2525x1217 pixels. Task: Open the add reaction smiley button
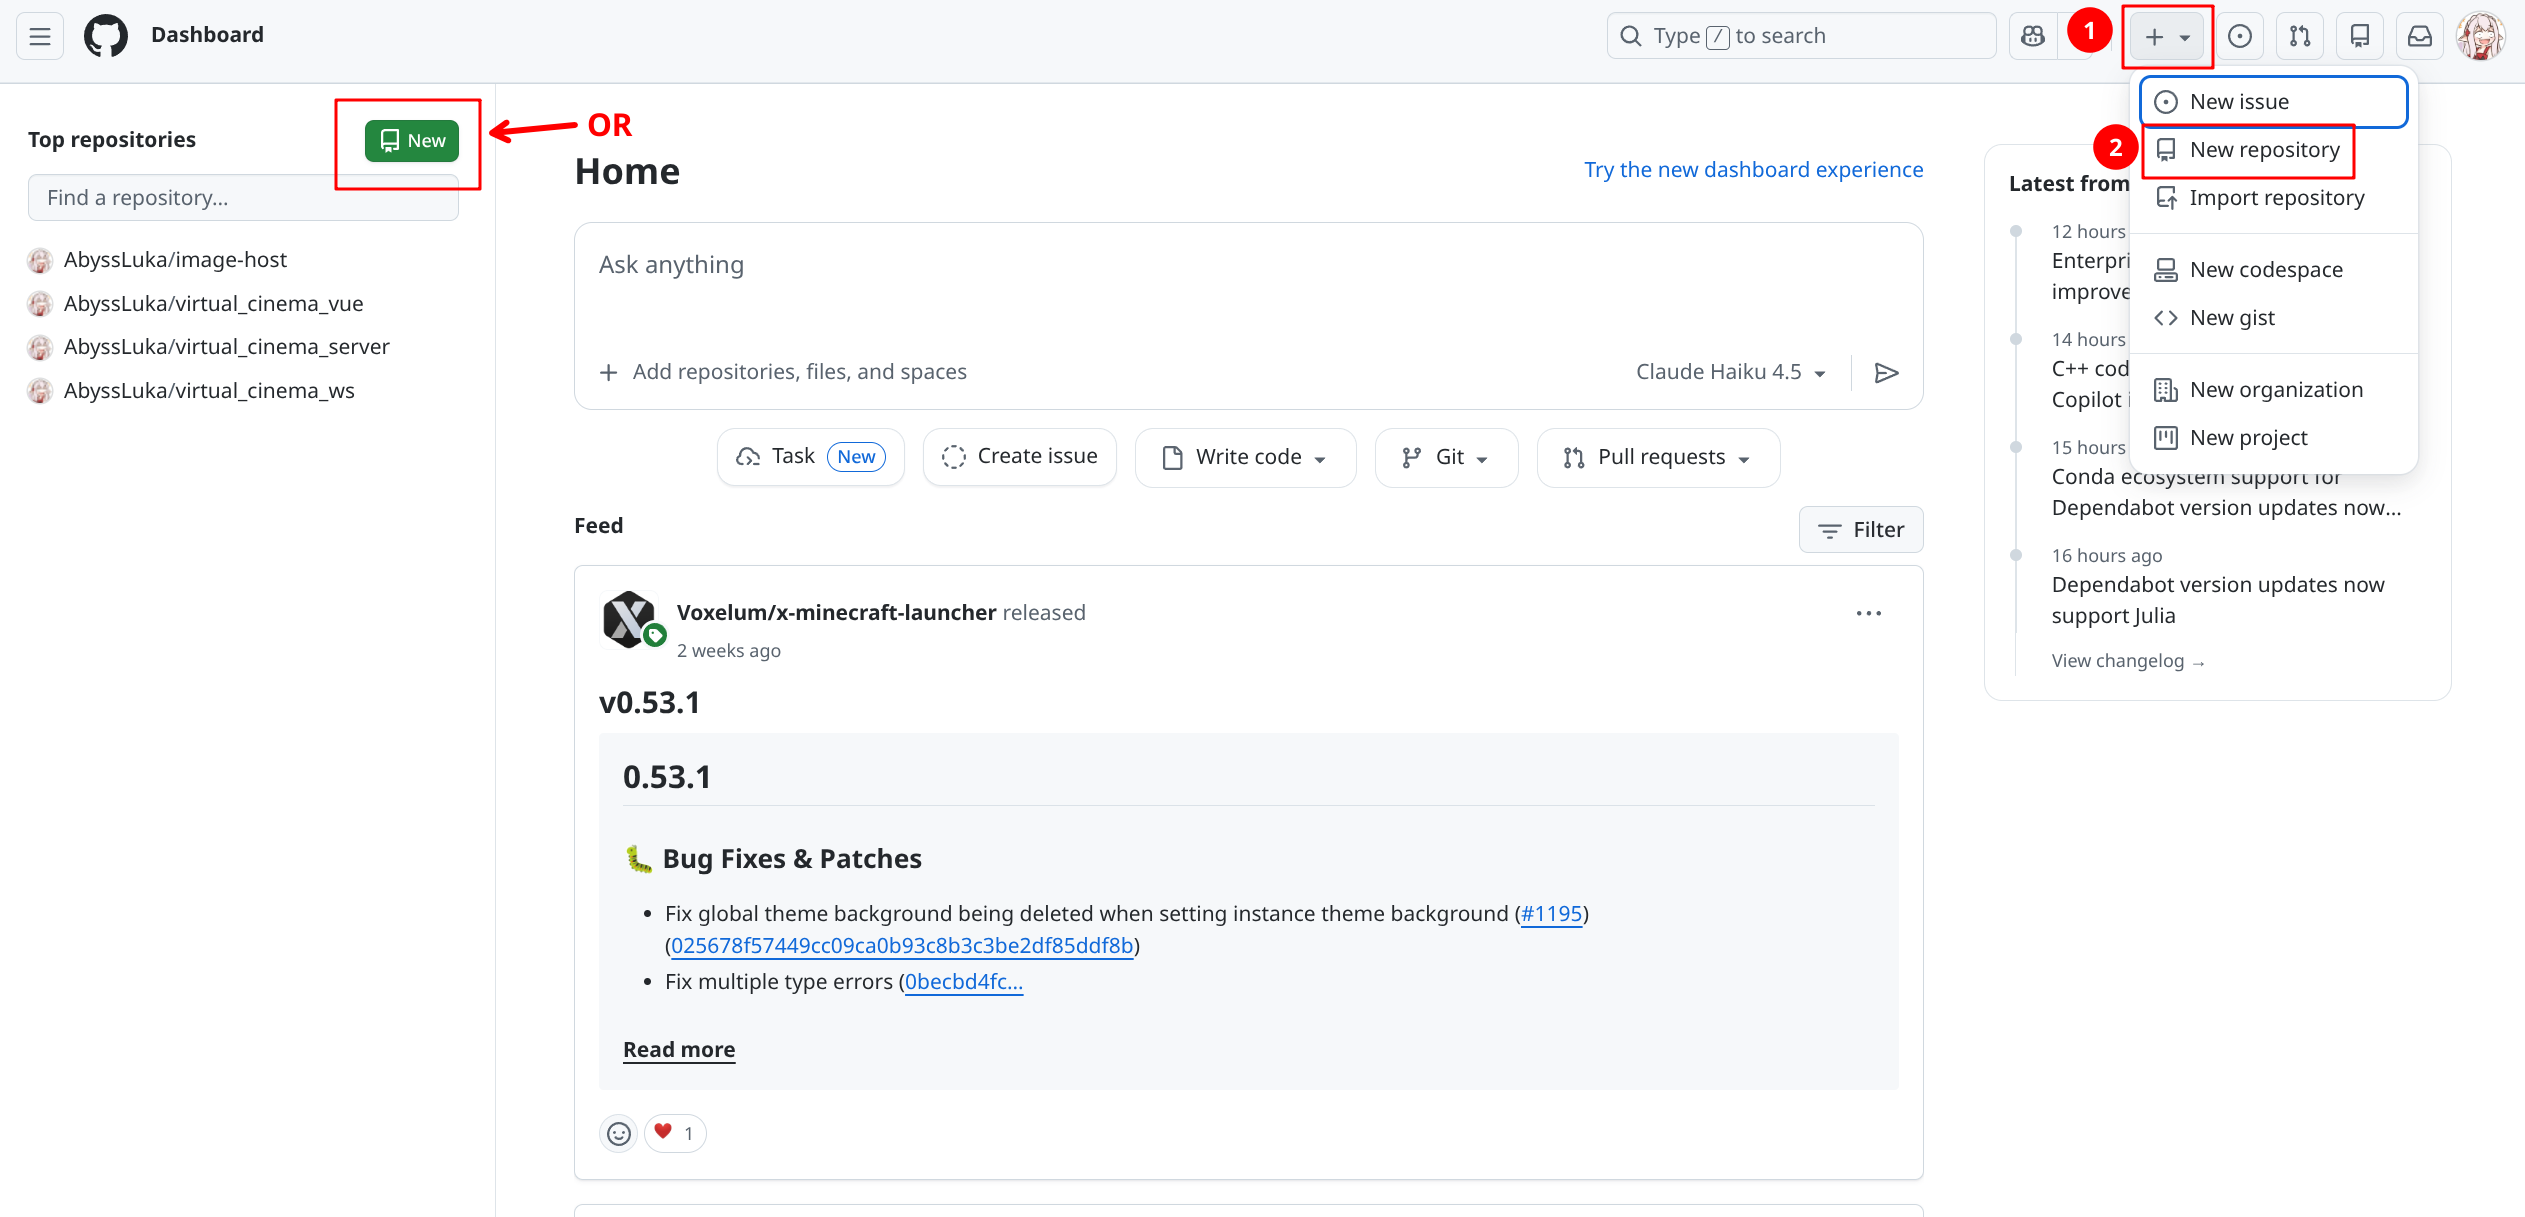tap(619, 1133)
